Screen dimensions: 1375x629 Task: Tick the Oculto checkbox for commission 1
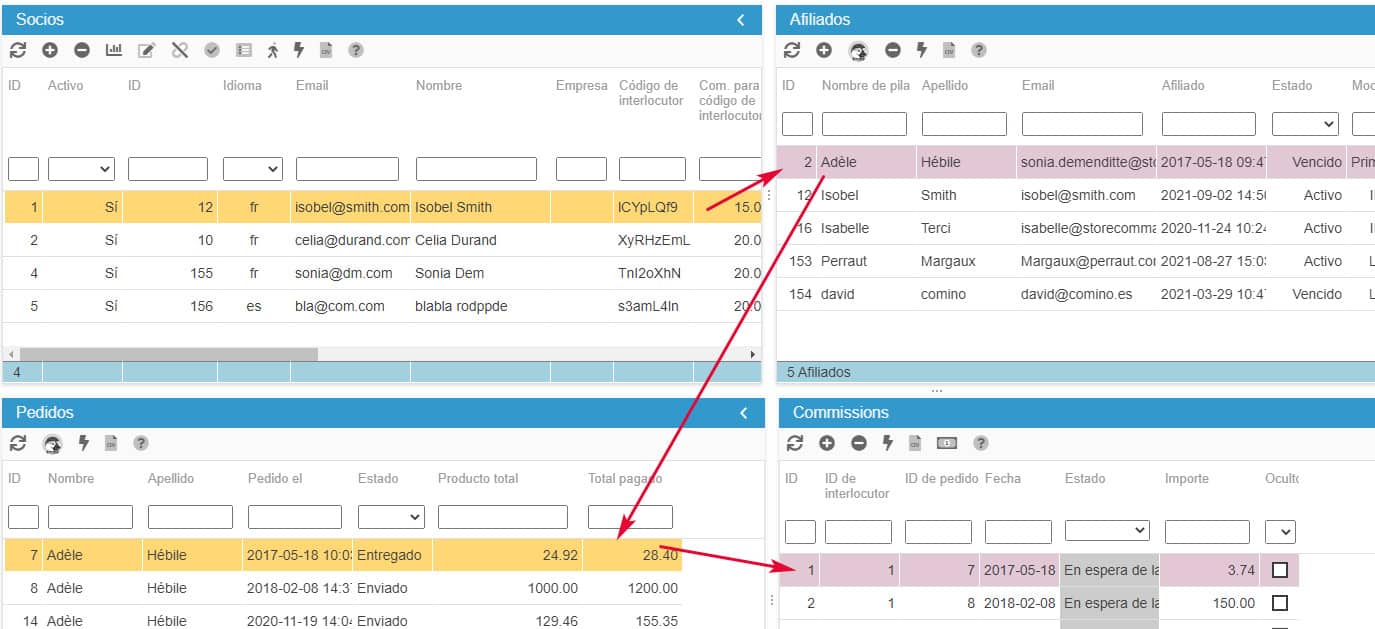pyautogui.click(x=1279, y=570)
